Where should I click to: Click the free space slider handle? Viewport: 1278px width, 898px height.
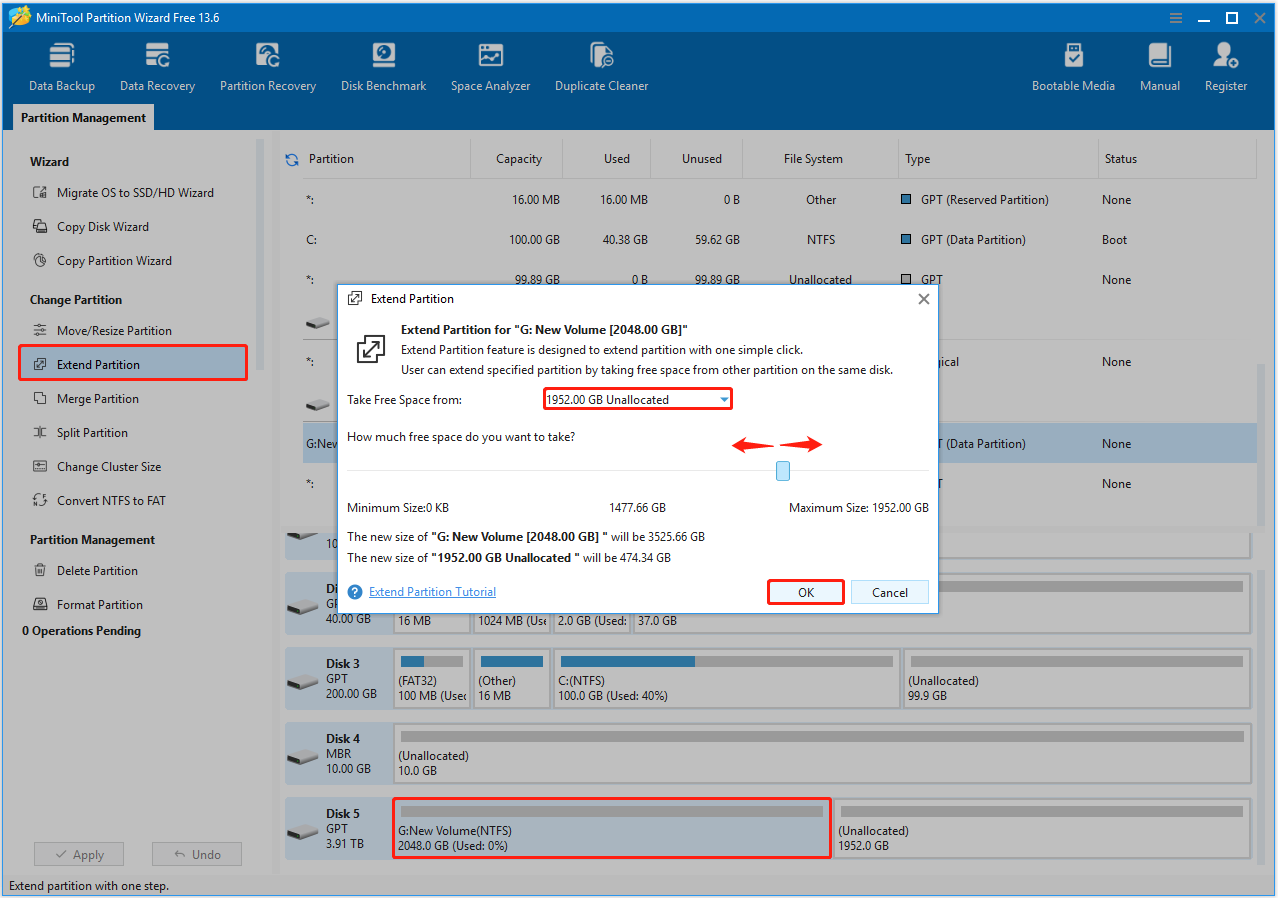(x=782, y=470)
